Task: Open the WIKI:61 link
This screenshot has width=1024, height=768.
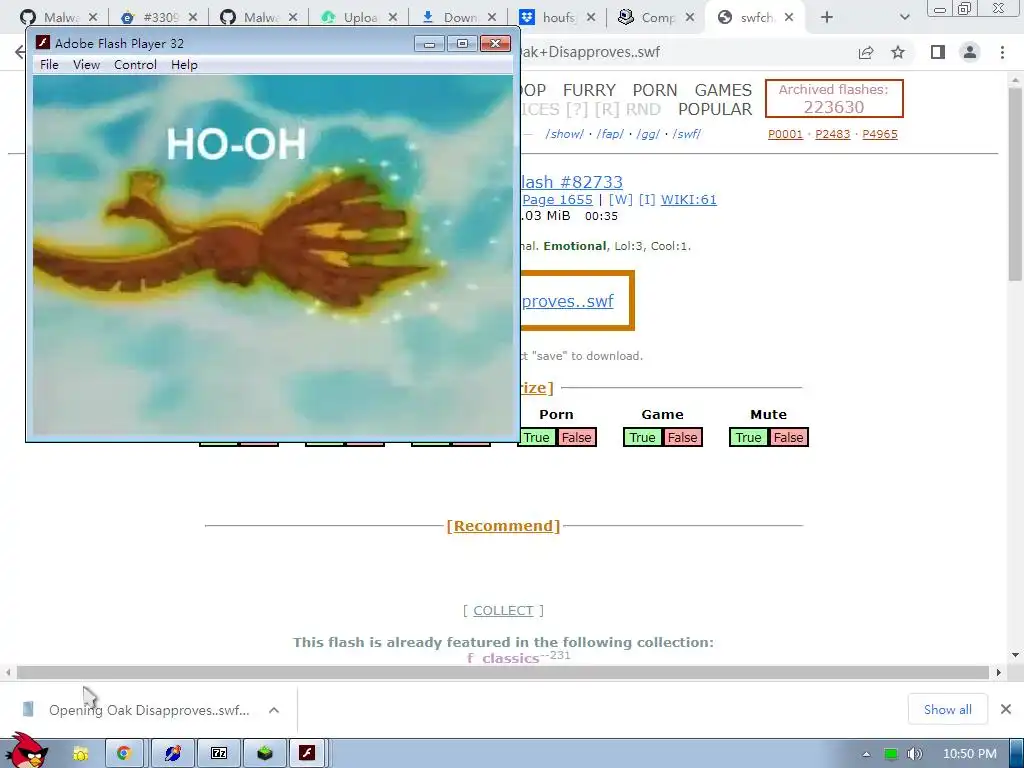Action: click(x=688, y=199)
